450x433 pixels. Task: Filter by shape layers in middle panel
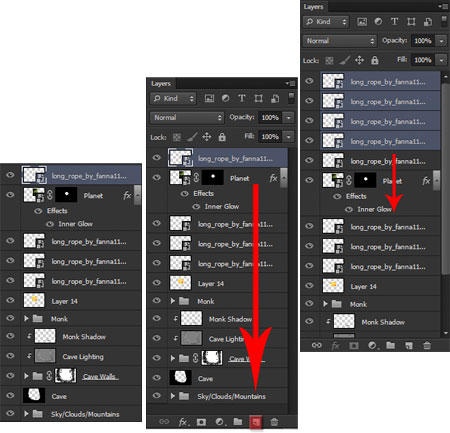[x=258, y=98]
